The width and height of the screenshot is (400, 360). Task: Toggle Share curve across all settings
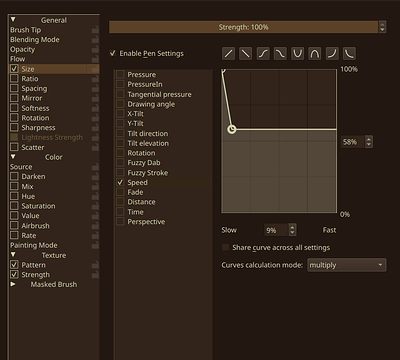[x=226, y=247]
